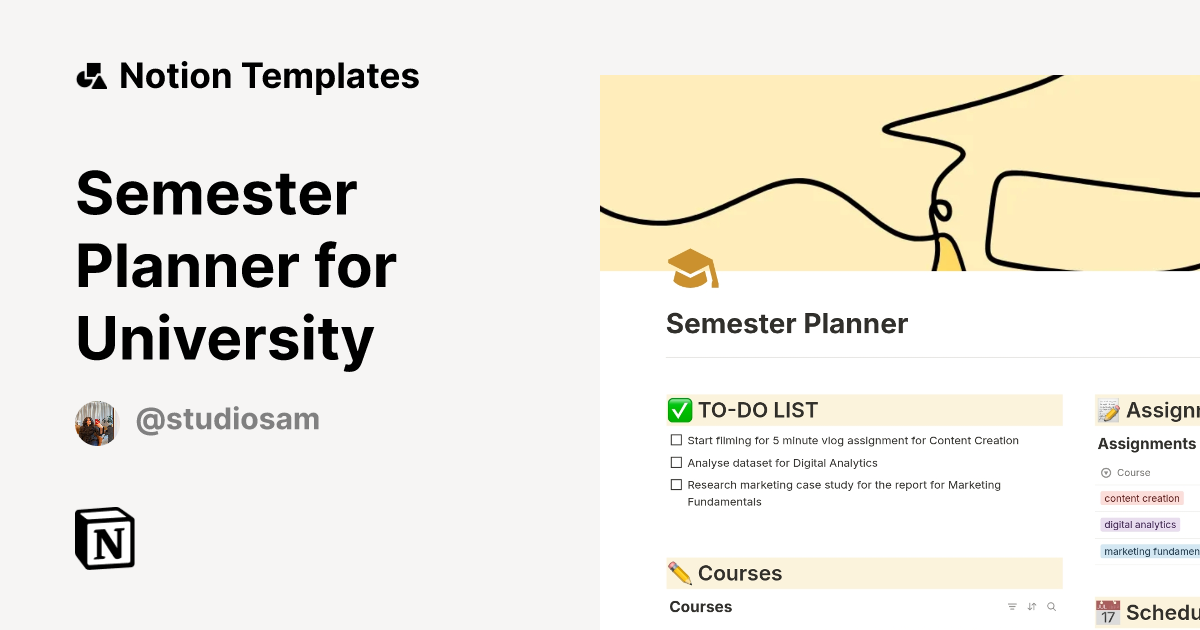
Task: Open the filter menu in Courses database
Action: (x=1012, y=606)
